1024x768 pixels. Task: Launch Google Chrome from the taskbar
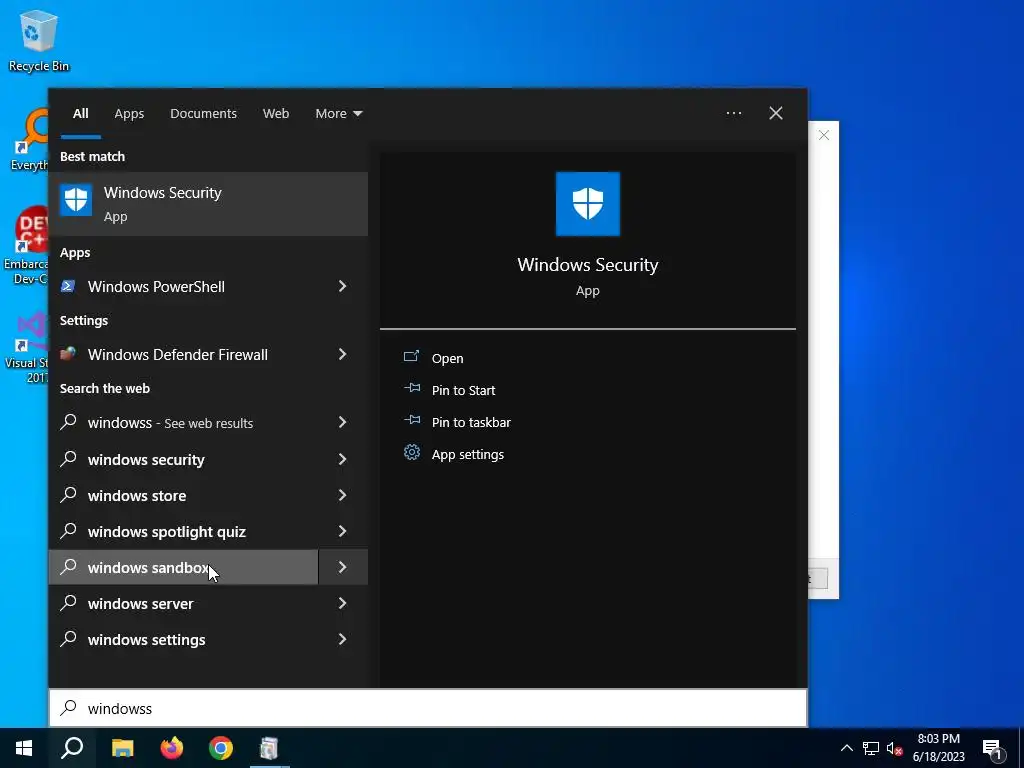coord(221,748)
